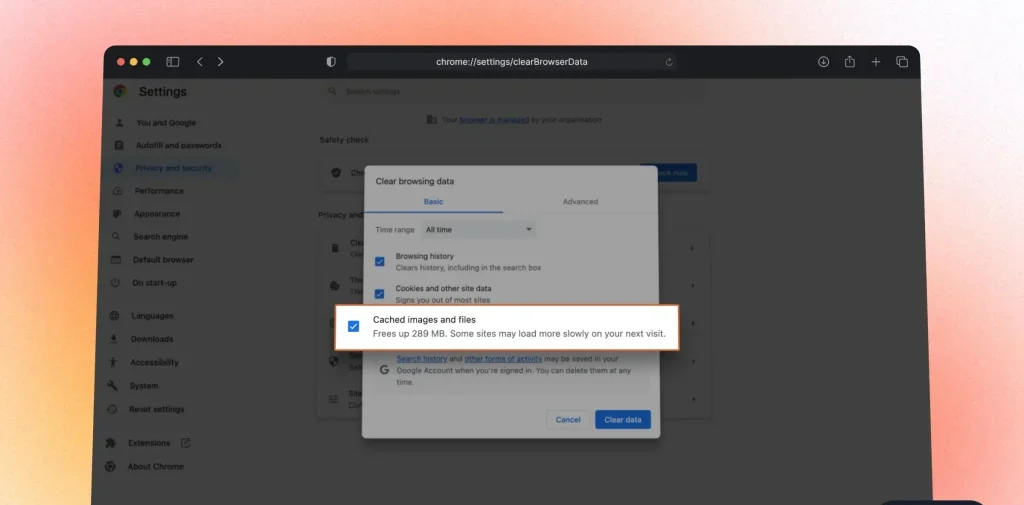This screenshot has width=1024, height=505.
Task: Uncheck Cached images and files checkbox
Action: pos(353,326)
